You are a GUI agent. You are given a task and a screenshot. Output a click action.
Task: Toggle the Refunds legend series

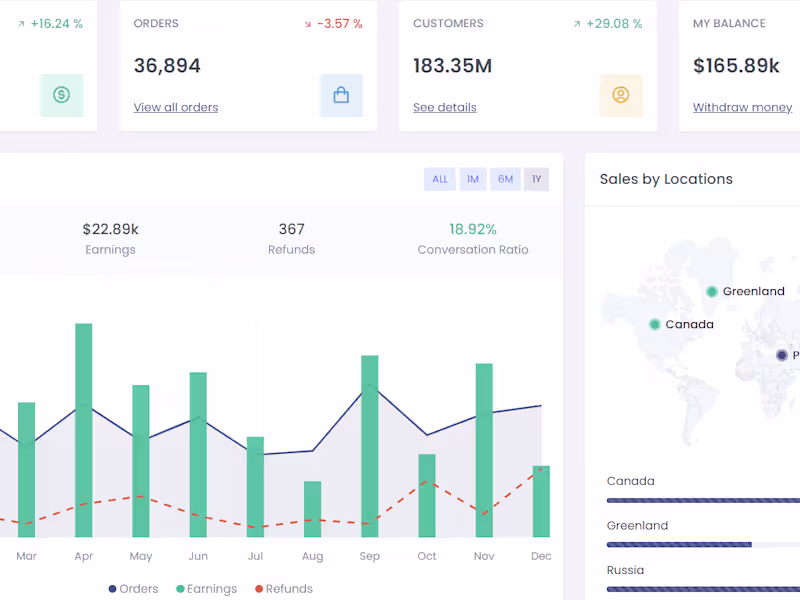(x=284, y=589)
